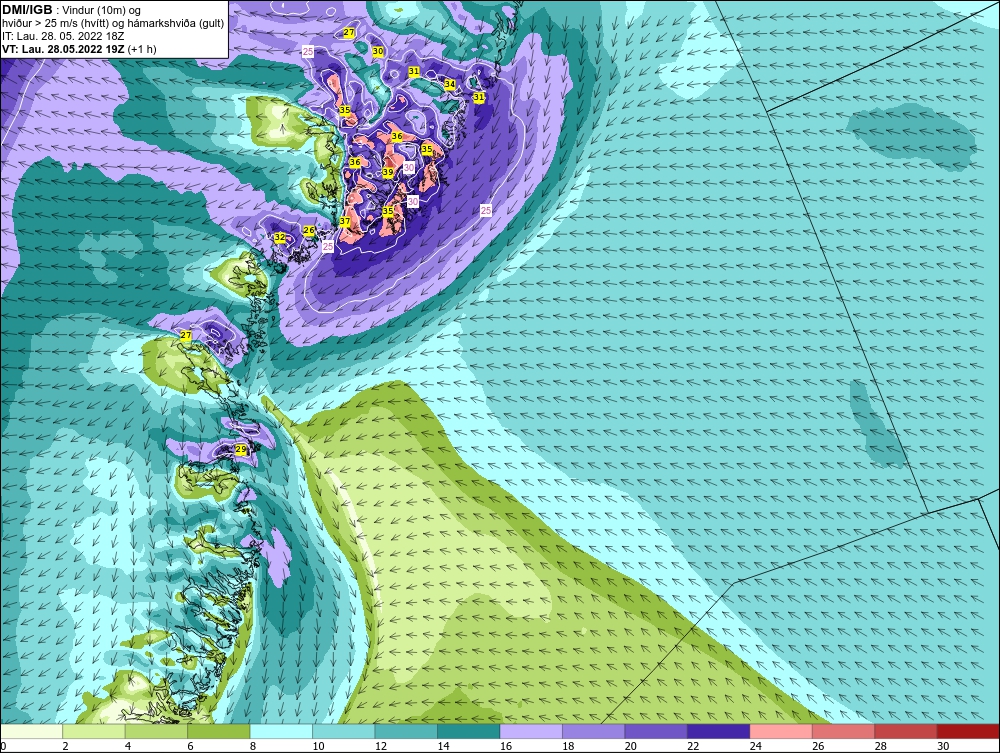Pick the 4–6 m/s green legend swatch

coord(156,731)
